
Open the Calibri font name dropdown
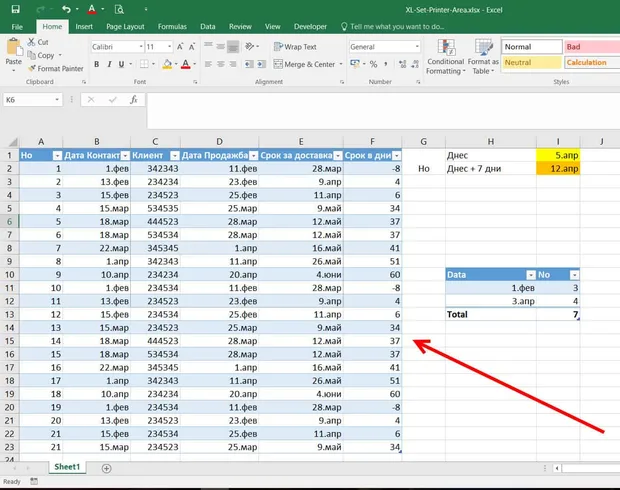(141, 47)
